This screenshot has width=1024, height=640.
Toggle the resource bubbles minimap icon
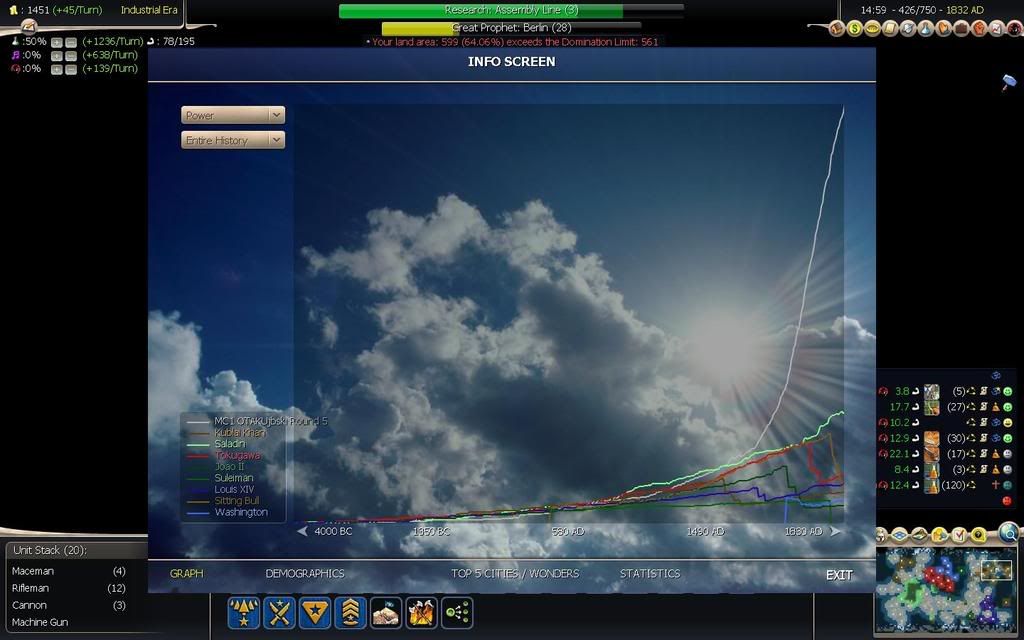[x=940, y=536]
